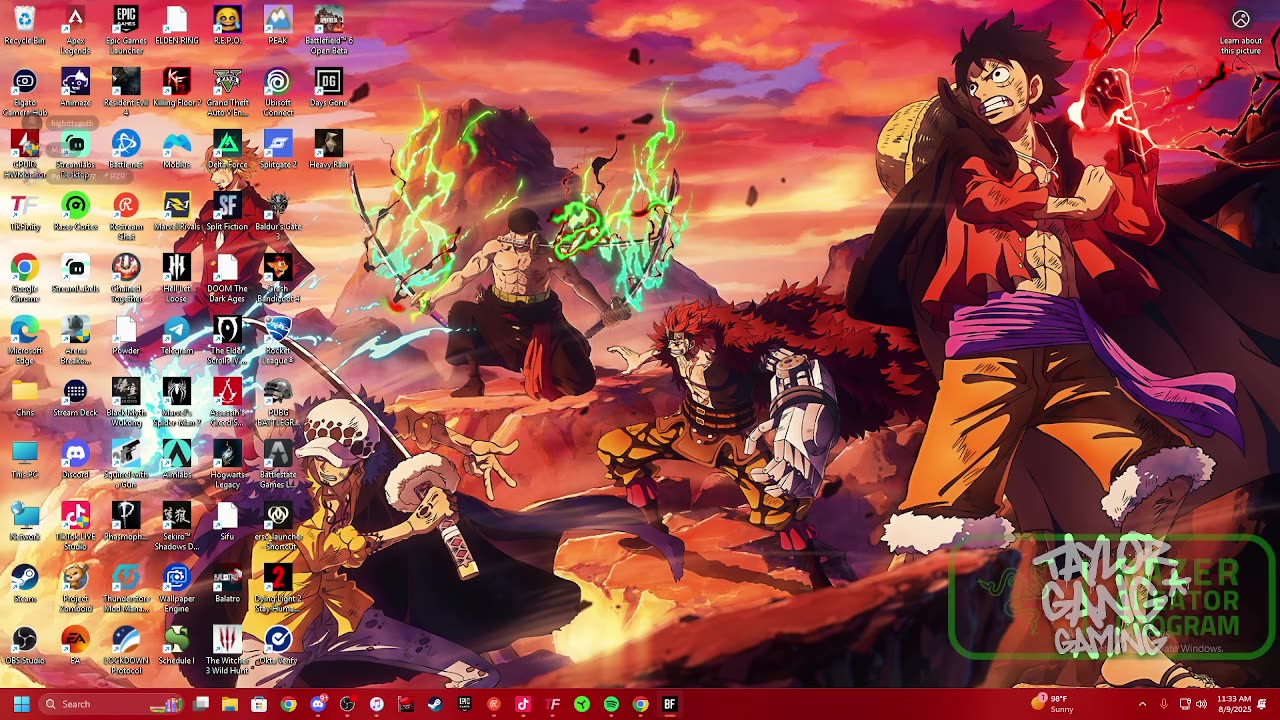Open Battle.net desktop icon
1280x720 pixels.
[x=126, y=151]
